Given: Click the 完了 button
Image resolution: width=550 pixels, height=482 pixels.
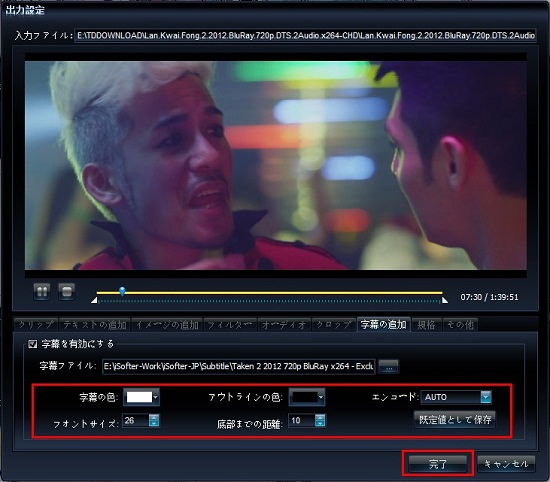Looking at the screenshot, I should pos(438,464).
